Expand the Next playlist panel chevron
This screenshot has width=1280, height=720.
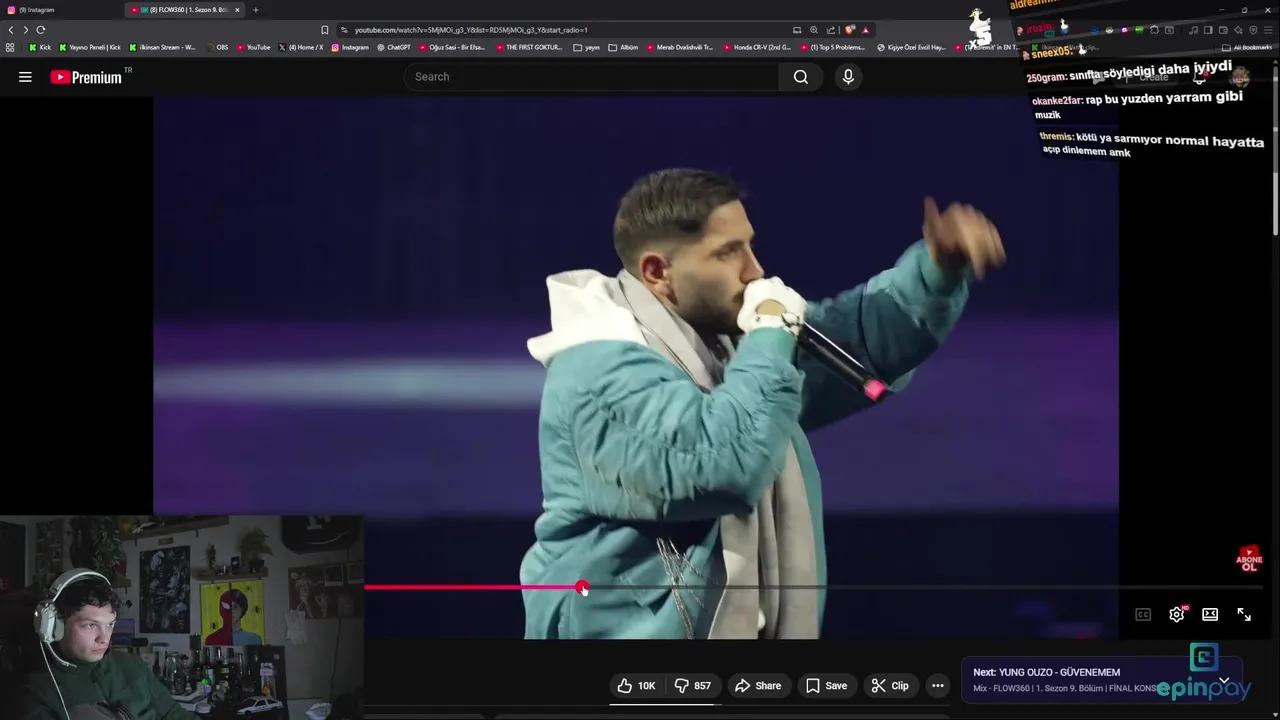pyautogui.click(x=1224, y=680)
